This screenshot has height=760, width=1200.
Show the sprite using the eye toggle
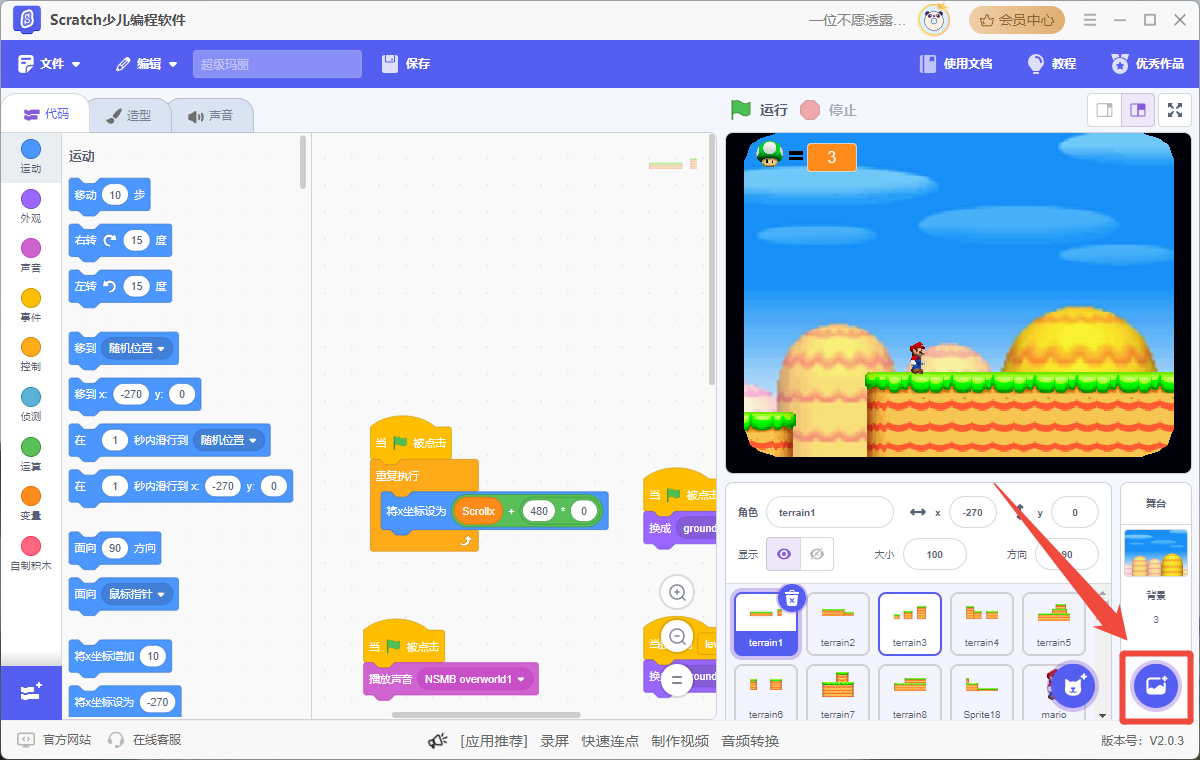coord(784,554)
